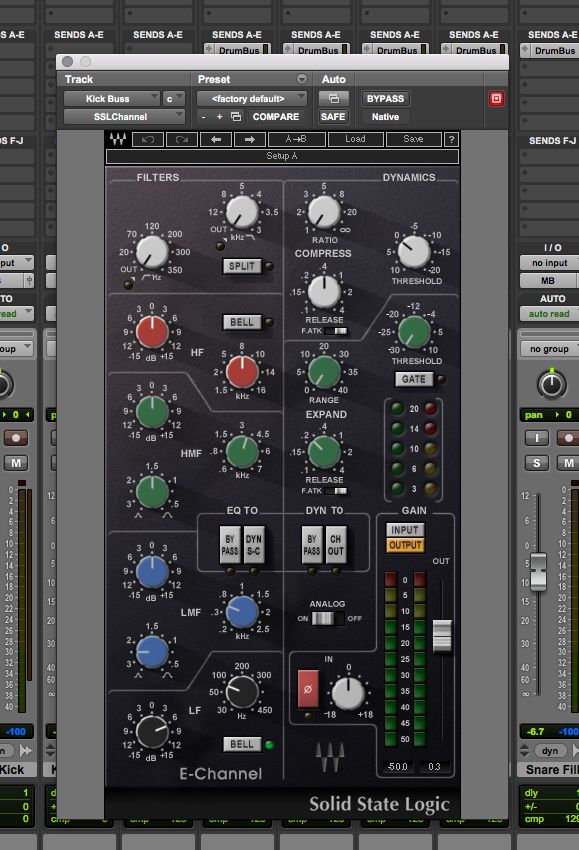Click the undo arrow in Waves toolbar
This screenshot has width=579, height=850.
[x=148, y=139]
